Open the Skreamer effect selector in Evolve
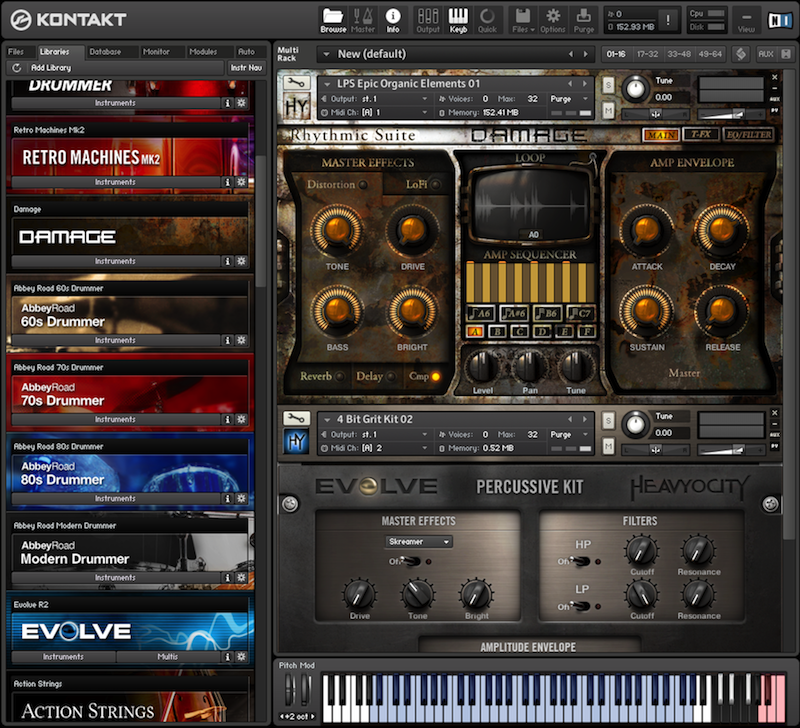Screen dimensions: 800x728 coord(417,541)
